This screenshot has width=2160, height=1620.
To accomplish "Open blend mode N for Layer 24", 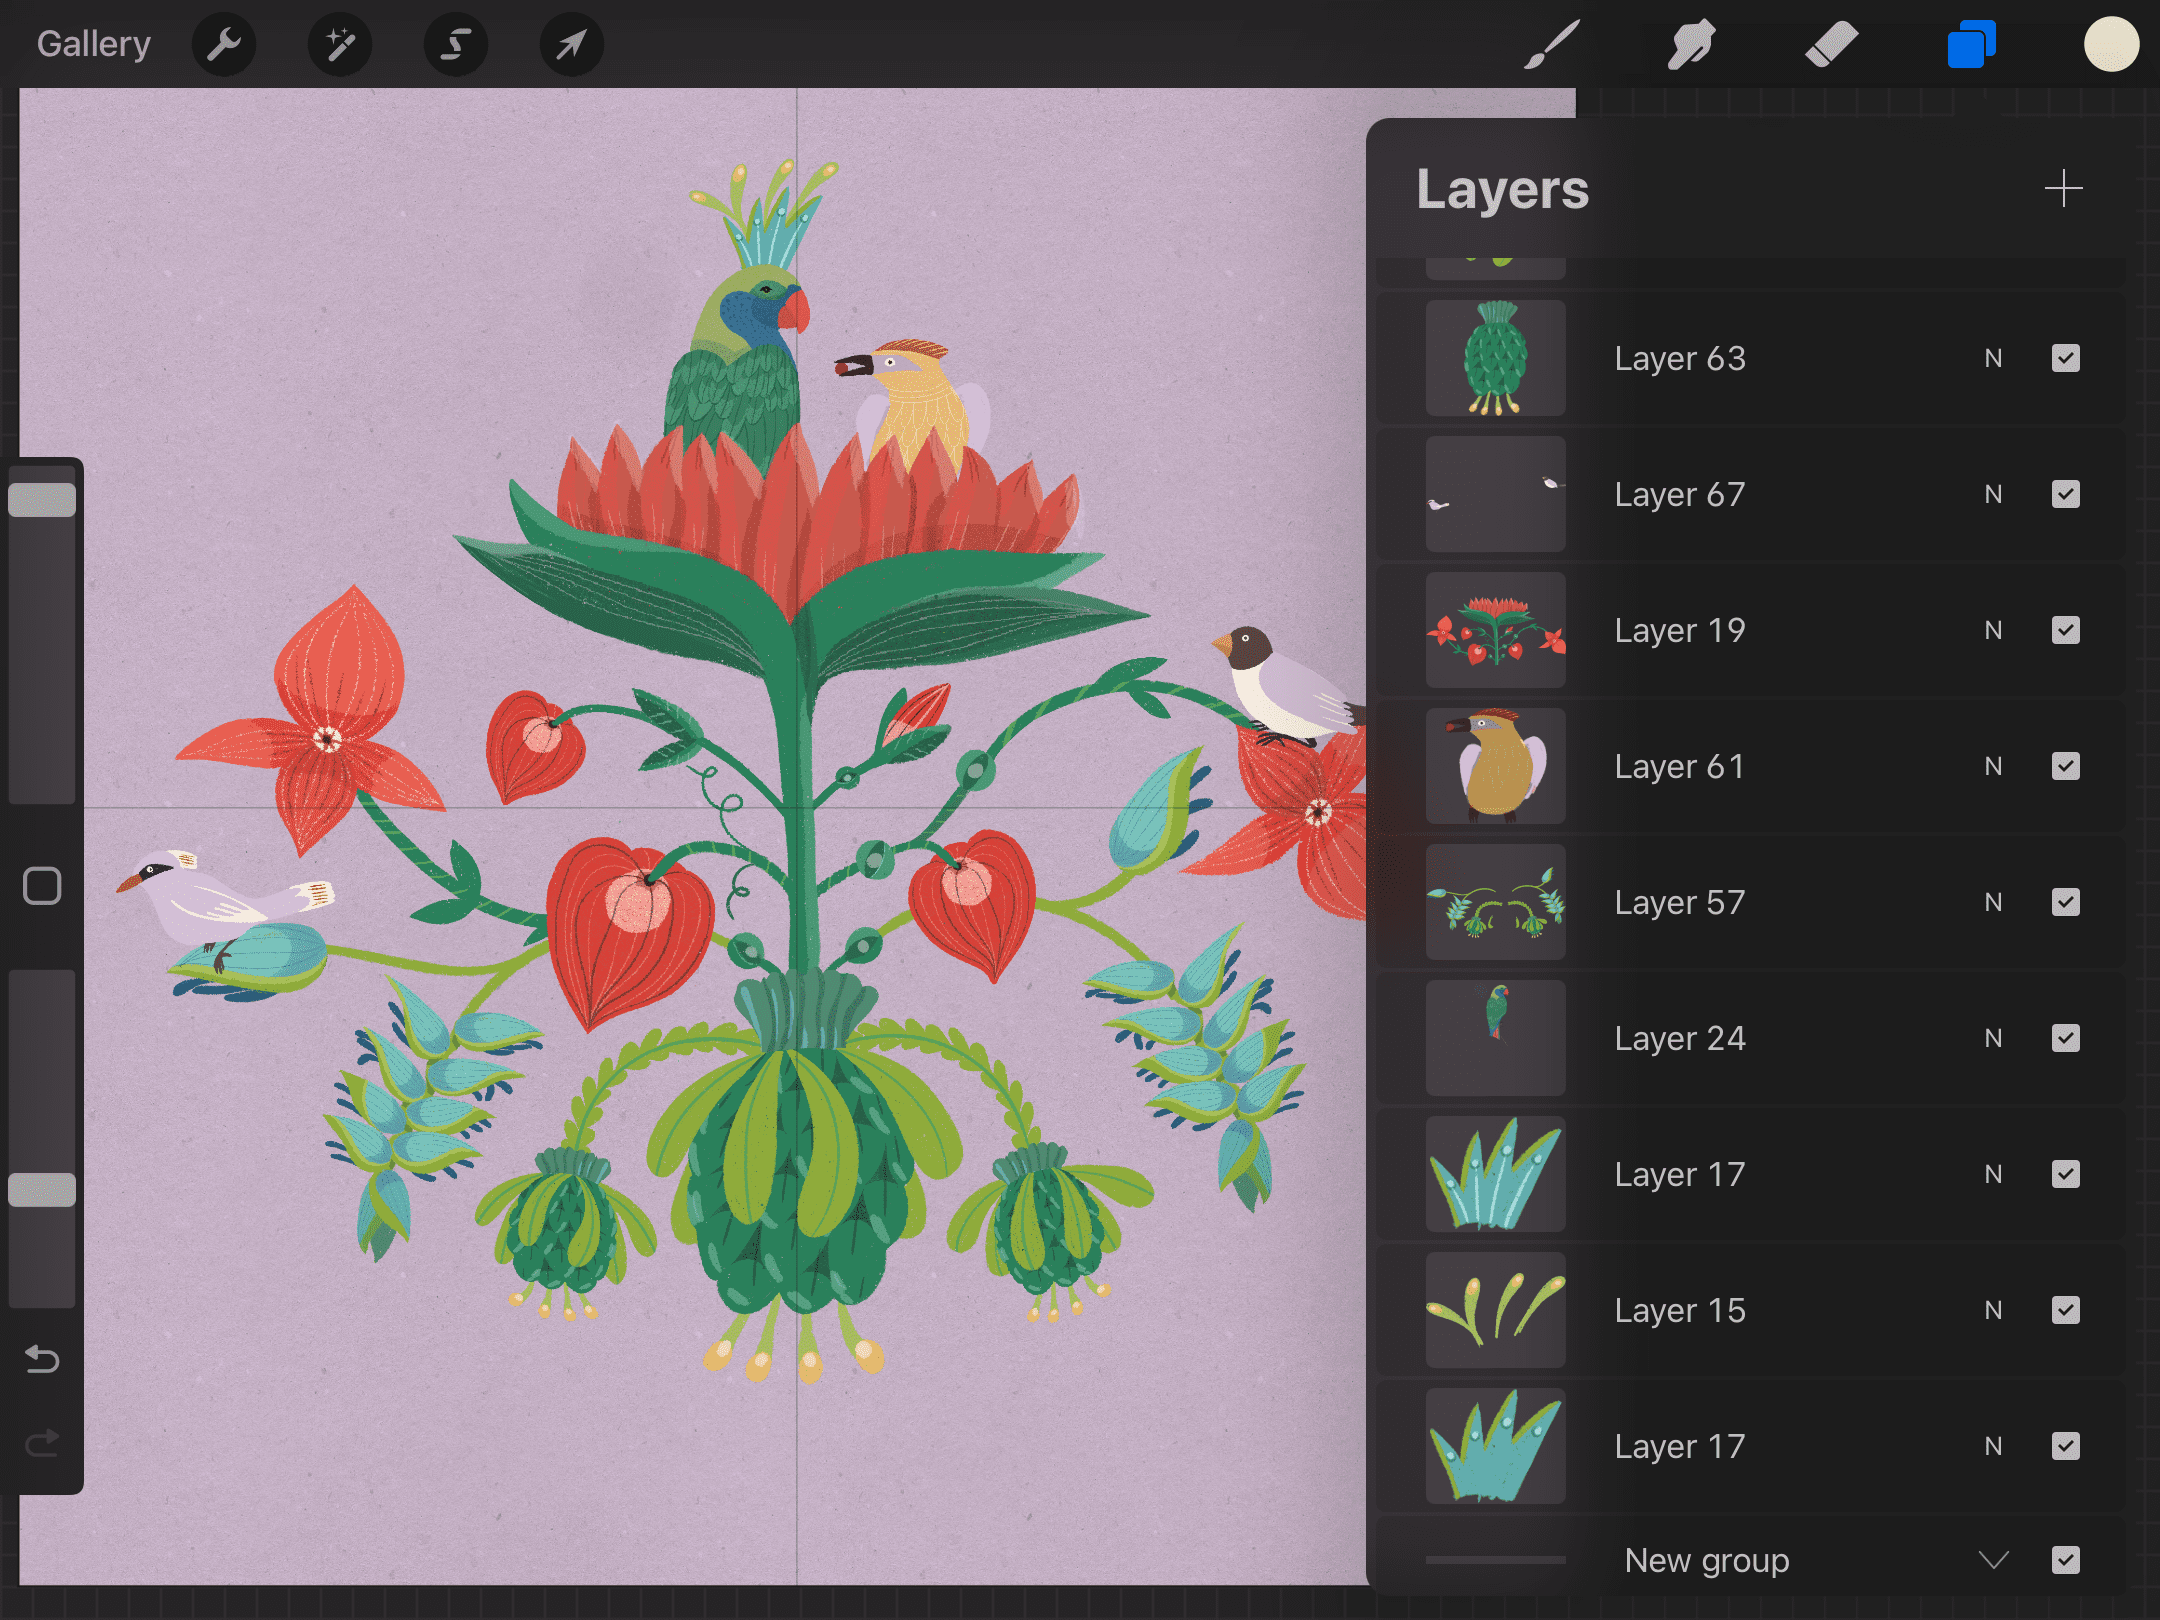I will [1993, 1038].
